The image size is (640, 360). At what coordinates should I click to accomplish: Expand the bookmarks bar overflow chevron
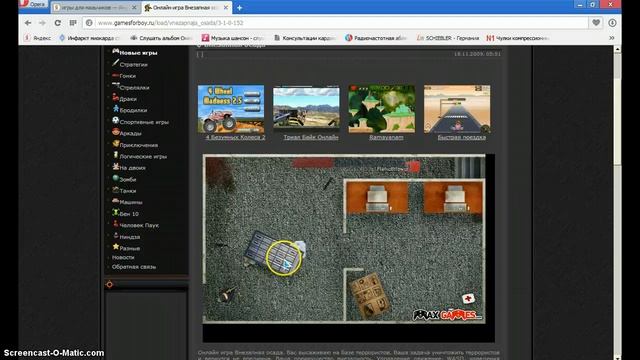[x=611, y=38]
